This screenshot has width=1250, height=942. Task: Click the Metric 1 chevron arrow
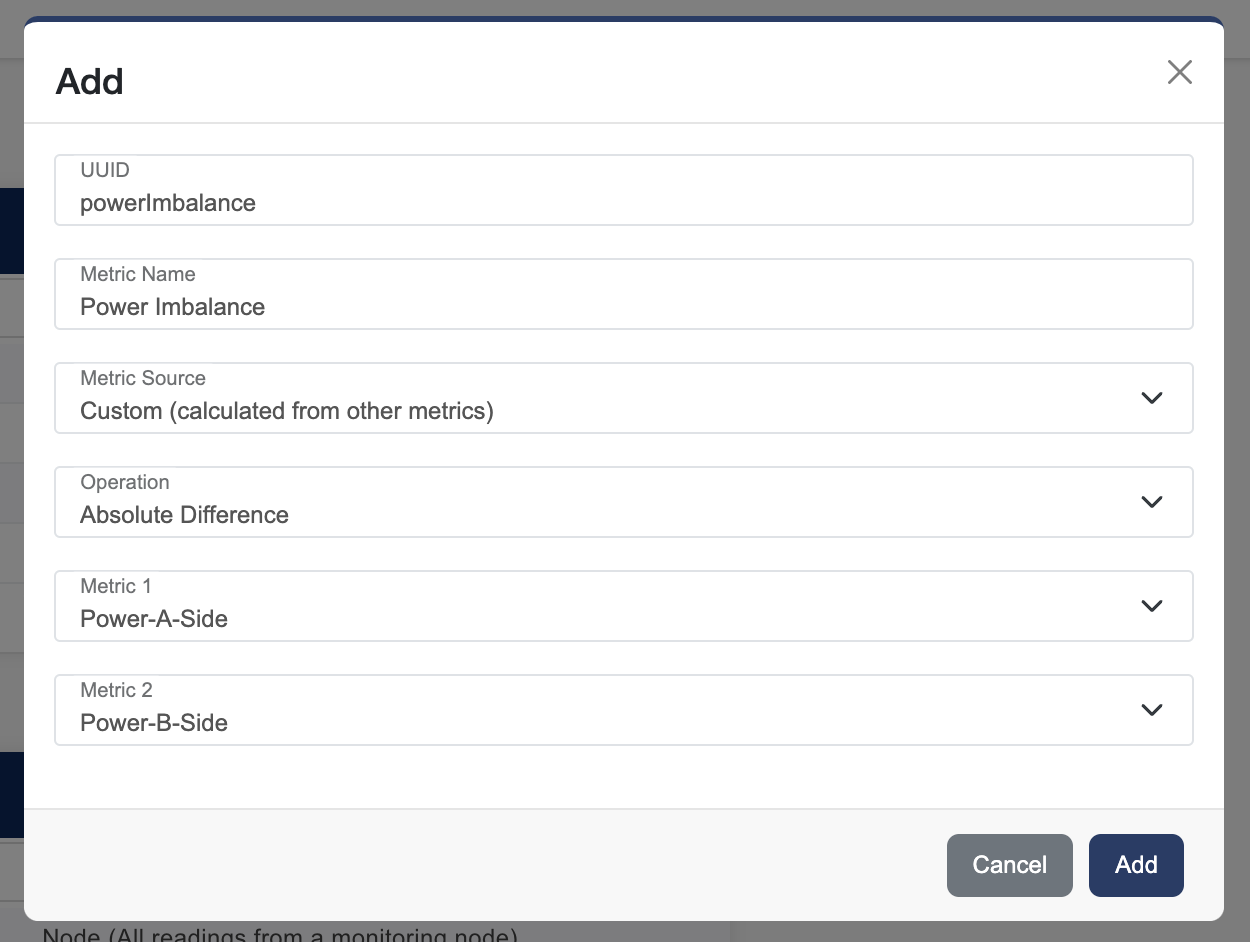tap(1151, 606)
